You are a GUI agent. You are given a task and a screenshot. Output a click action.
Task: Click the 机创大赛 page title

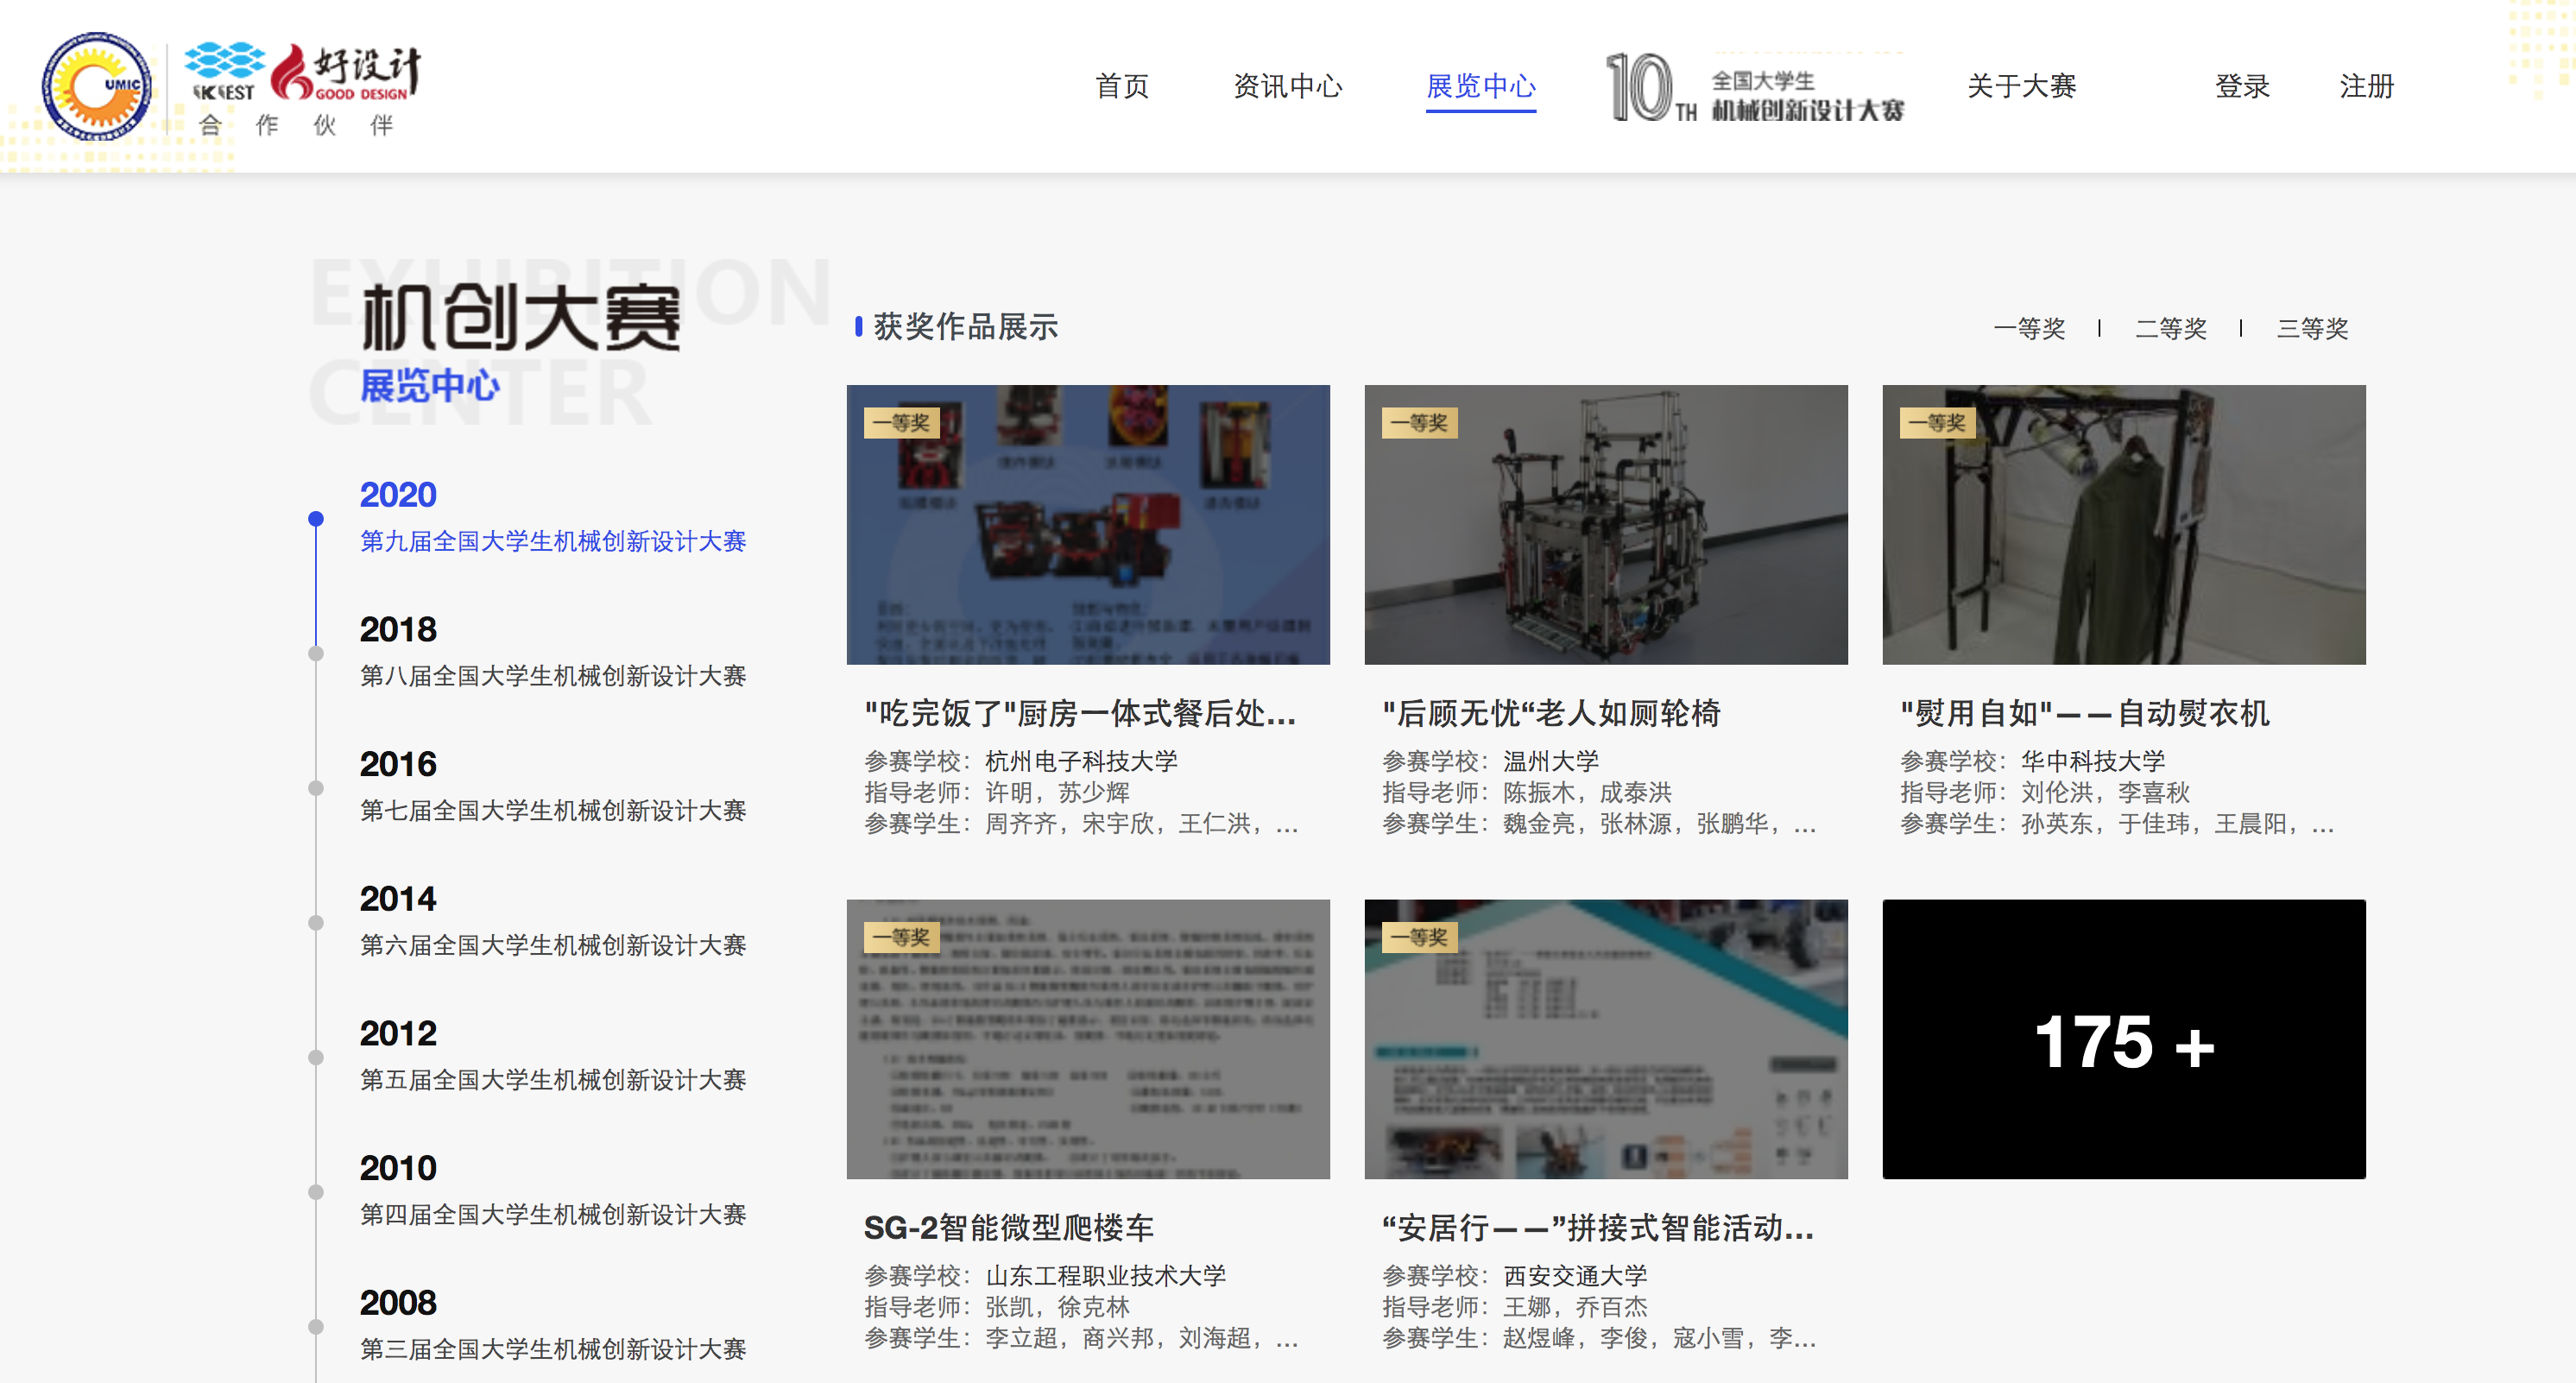point(521,317)
